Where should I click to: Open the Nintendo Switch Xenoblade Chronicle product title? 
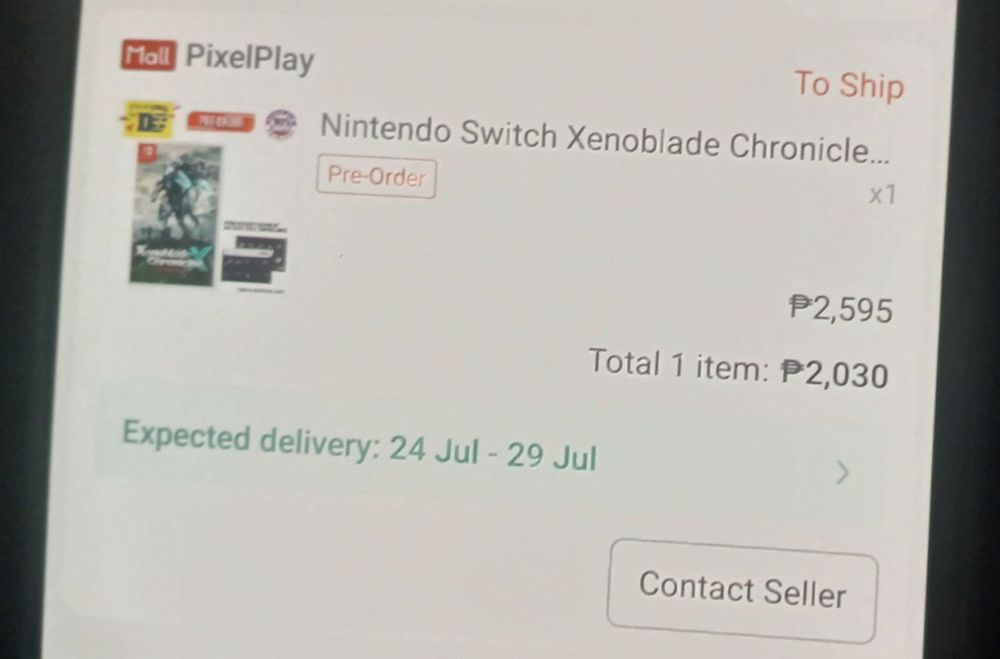click(605, 139)
